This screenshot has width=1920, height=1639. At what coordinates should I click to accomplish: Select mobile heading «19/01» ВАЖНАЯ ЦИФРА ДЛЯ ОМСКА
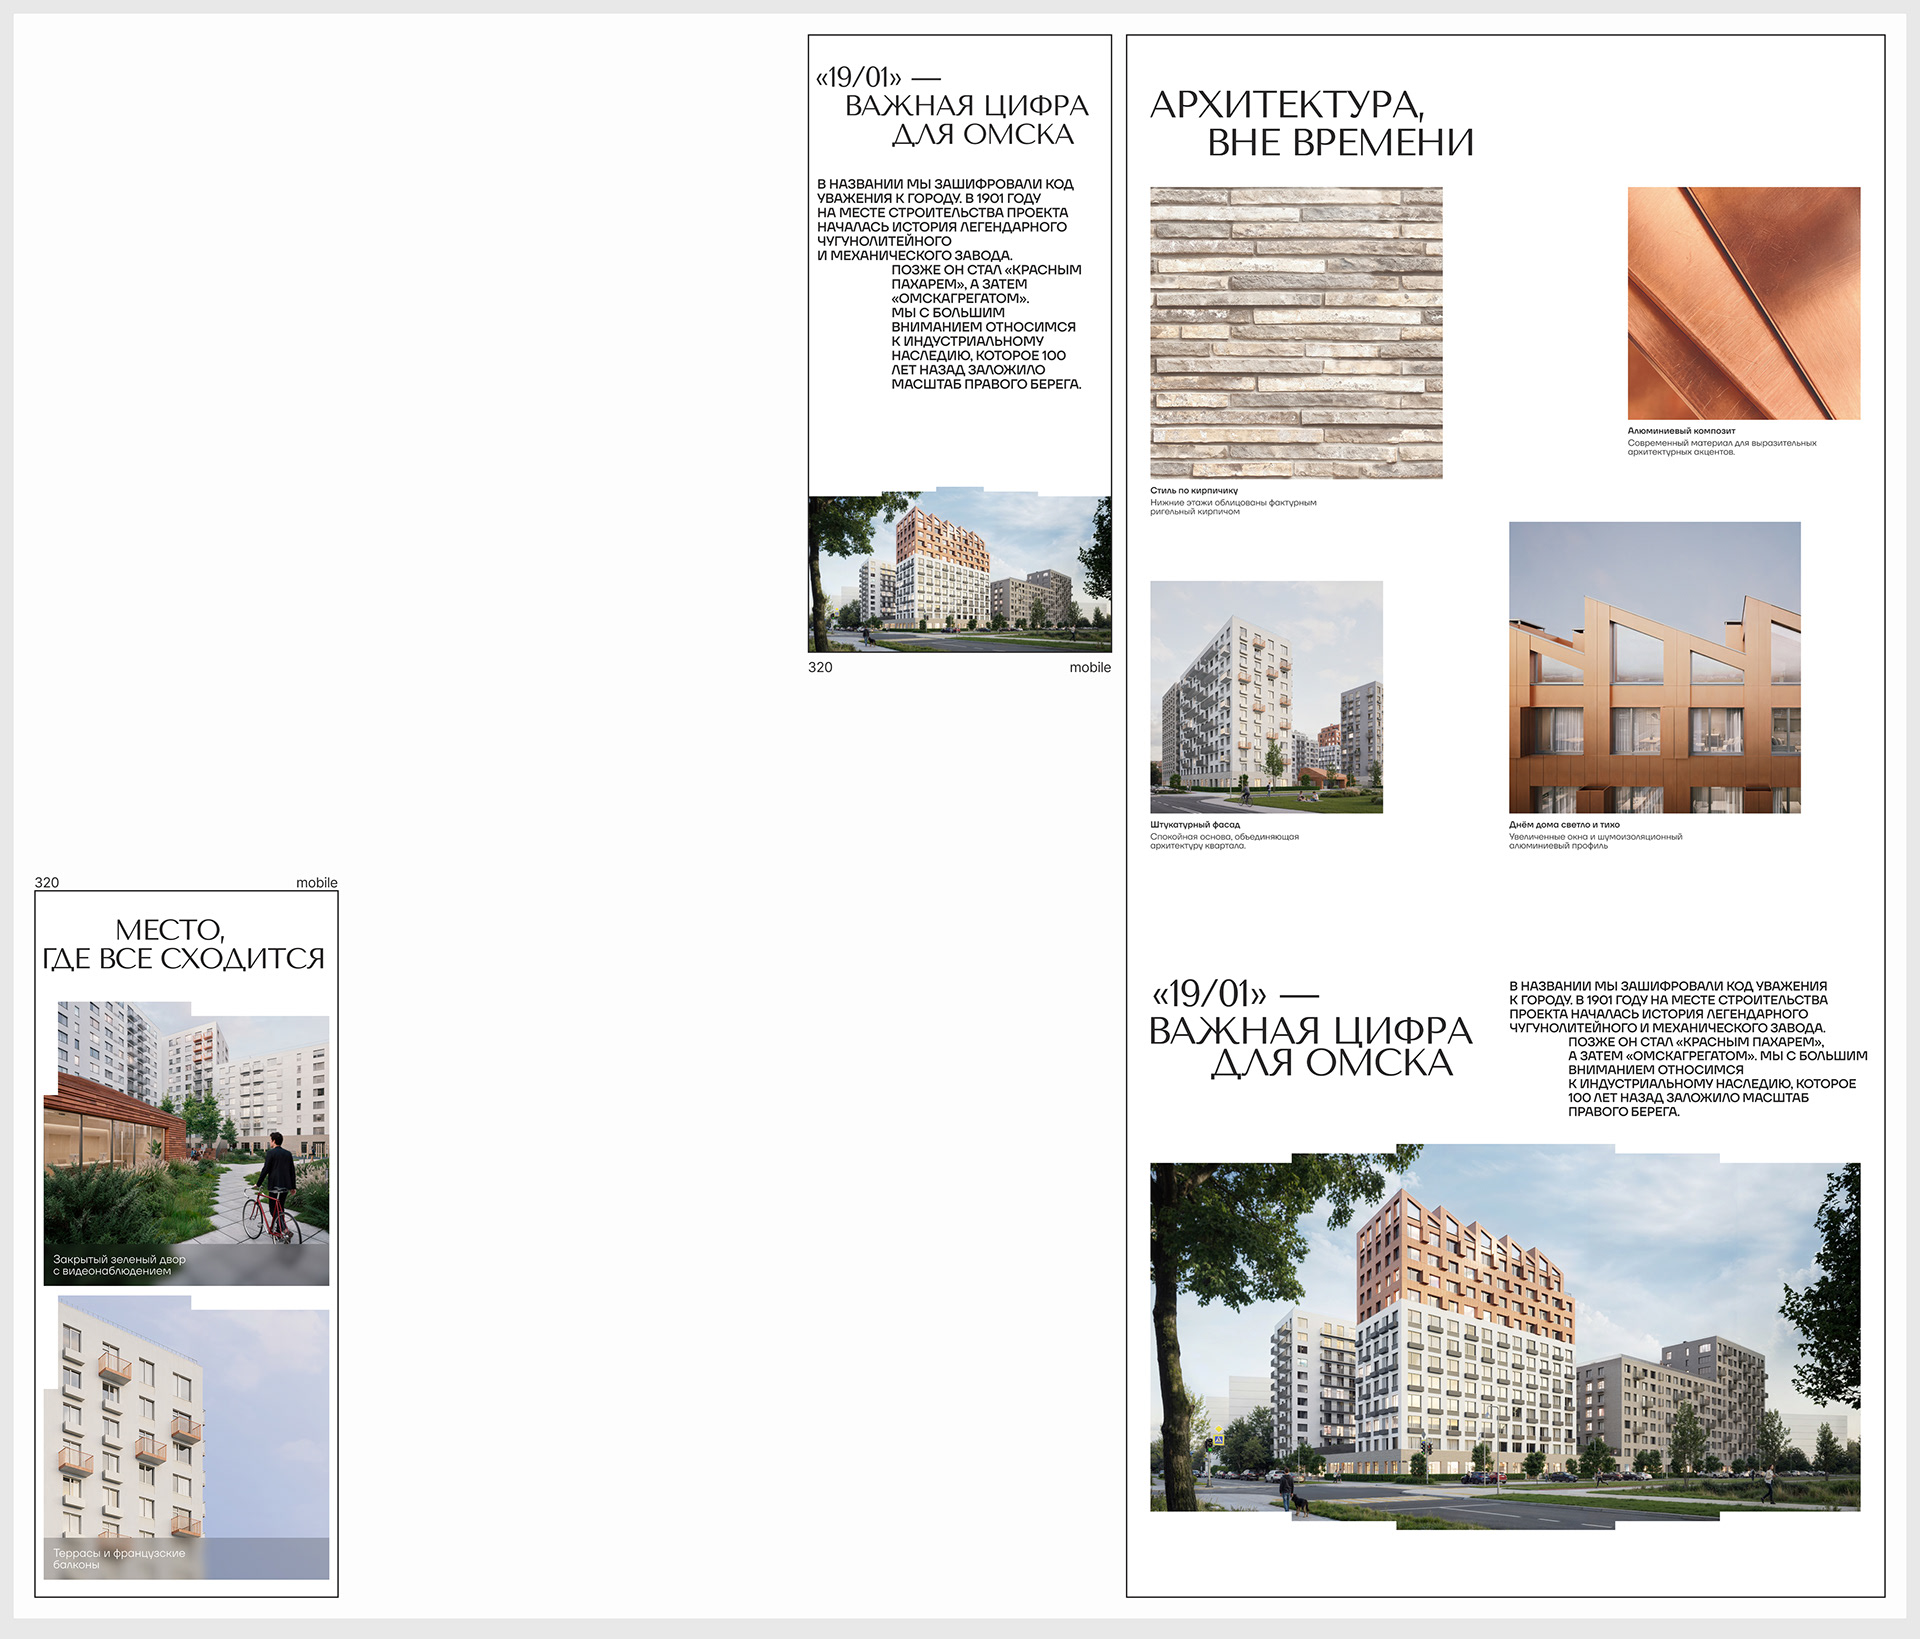(x=952, y=106)
